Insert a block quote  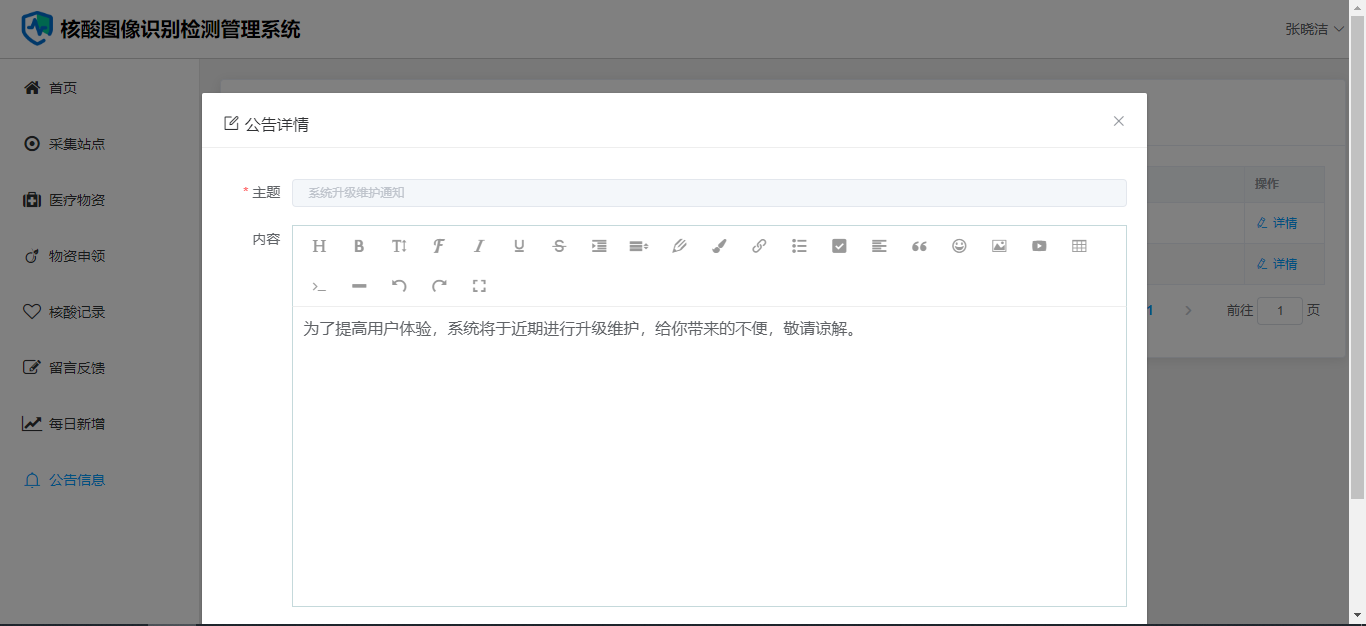[x=919, y=246]
